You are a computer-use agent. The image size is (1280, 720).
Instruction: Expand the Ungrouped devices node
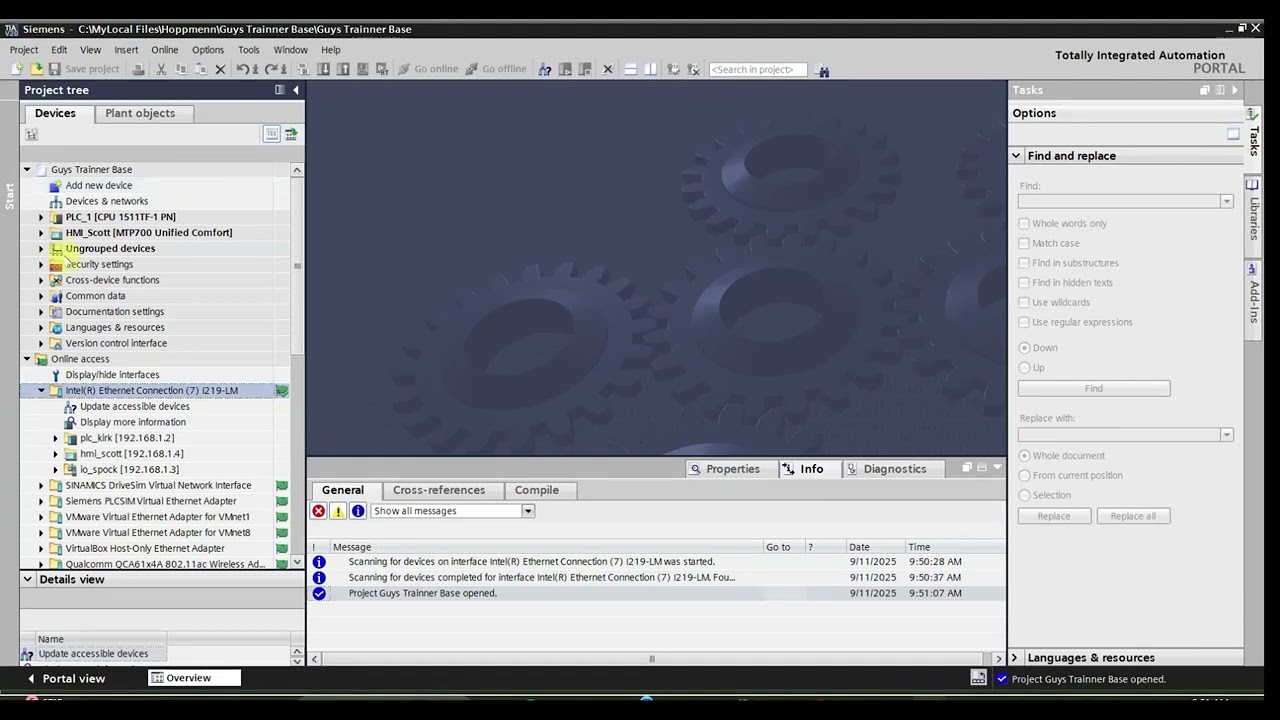[41, 249]
